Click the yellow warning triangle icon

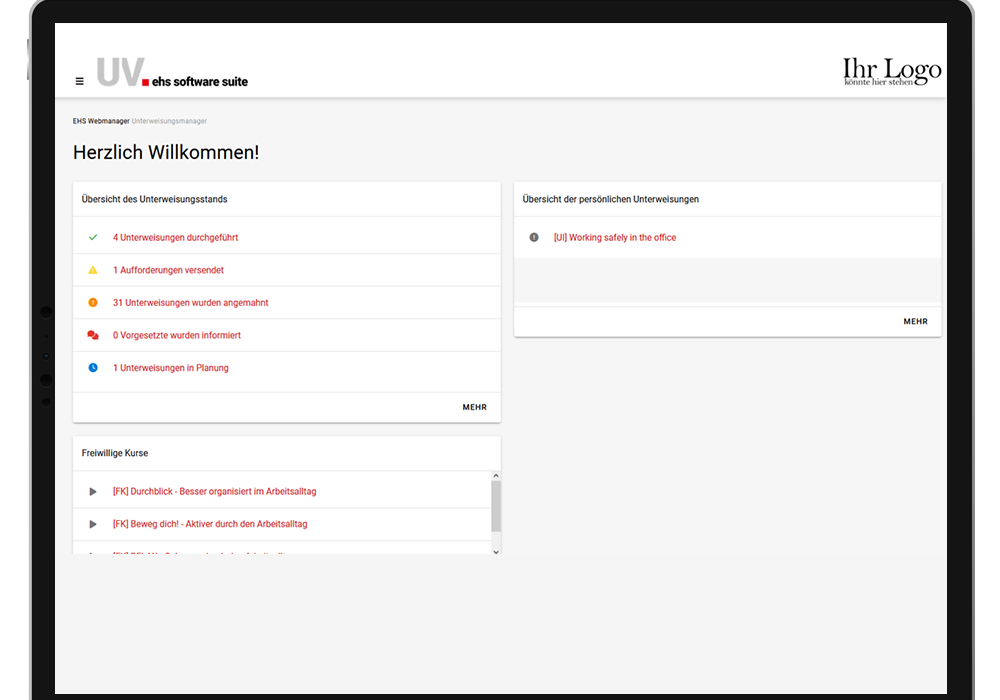coord(93,270)
